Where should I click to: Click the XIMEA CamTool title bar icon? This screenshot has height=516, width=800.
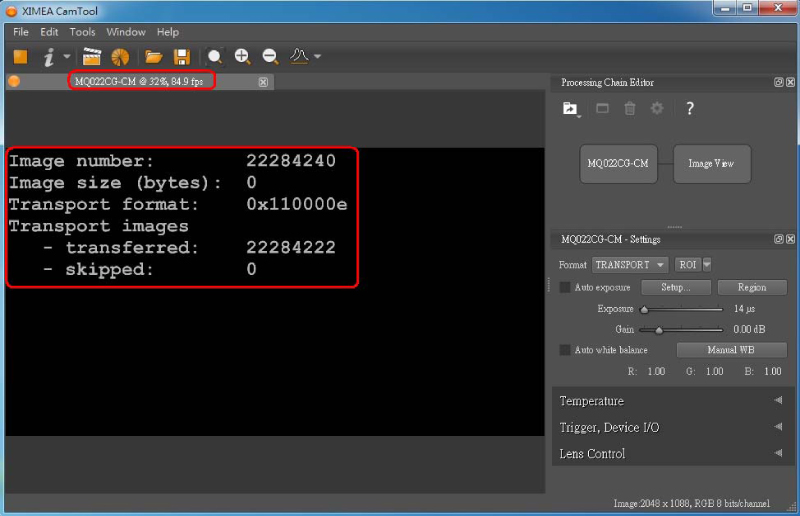coord(11,11)
